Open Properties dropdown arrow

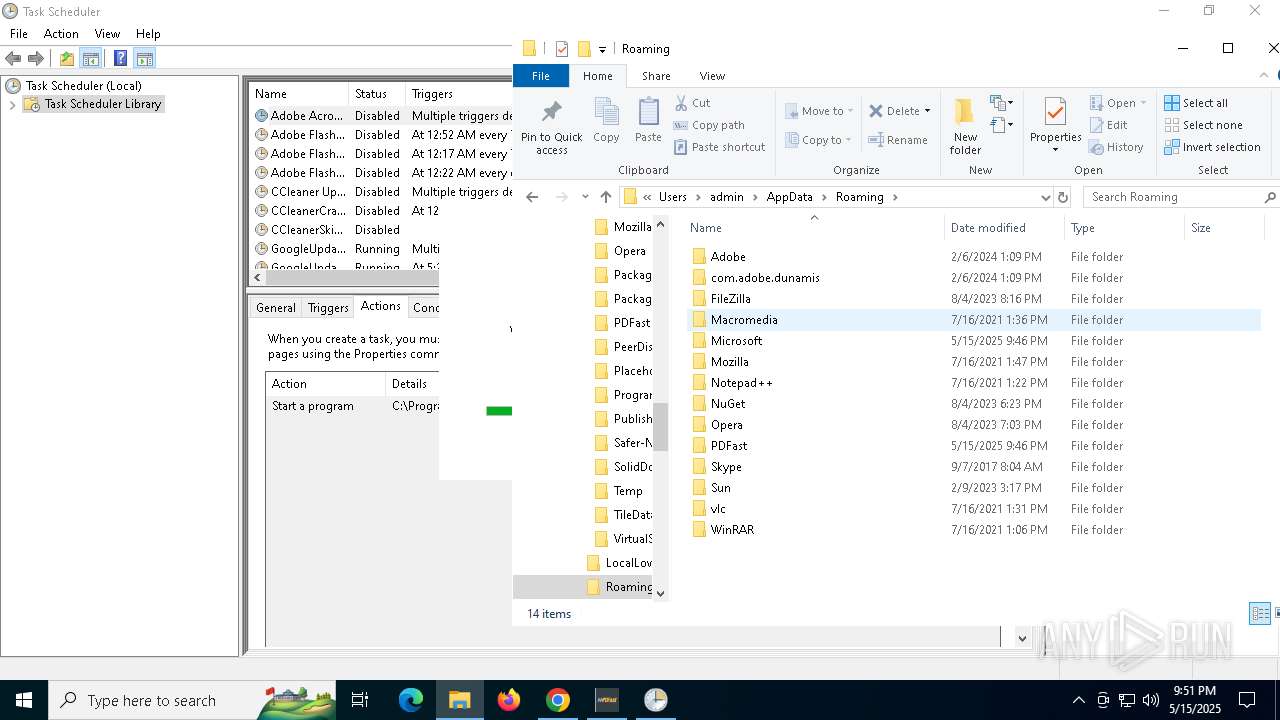[1055, 150]
